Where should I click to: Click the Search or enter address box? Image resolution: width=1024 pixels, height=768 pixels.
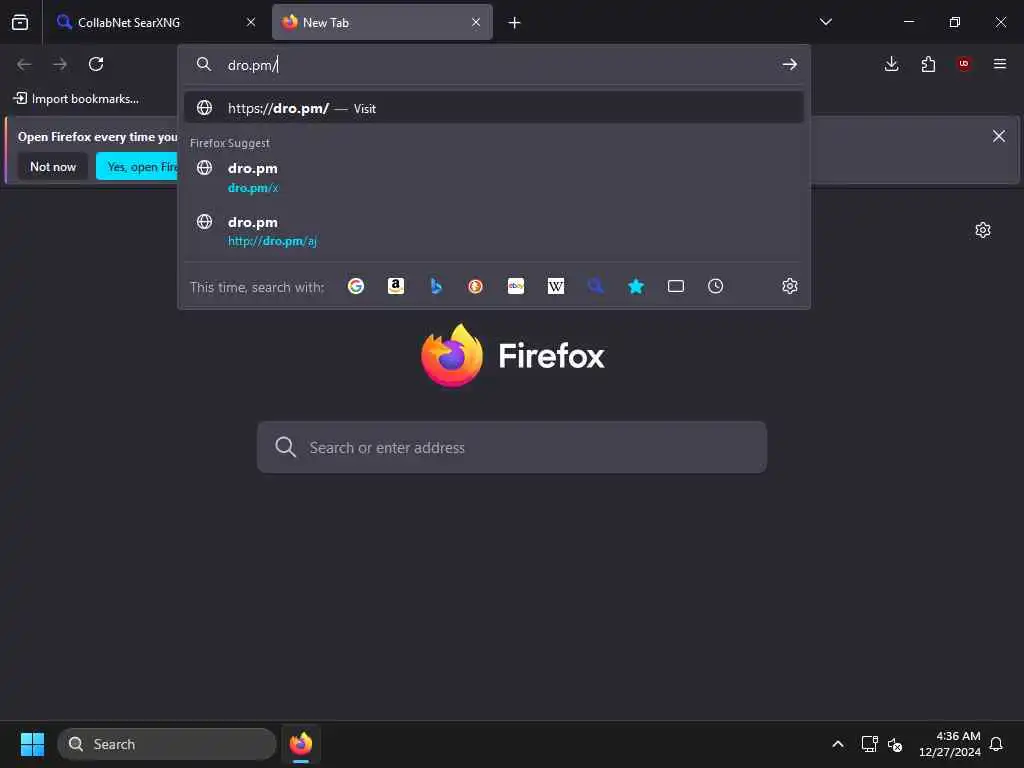(511, 447)
